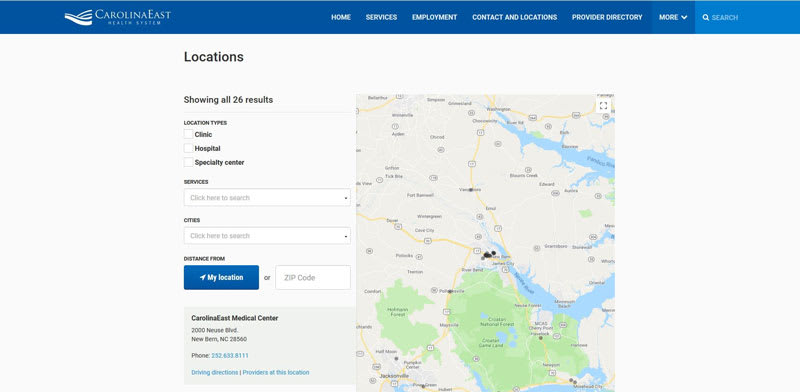Open the PROVIDER DIRECTORY

coord(607,17)
